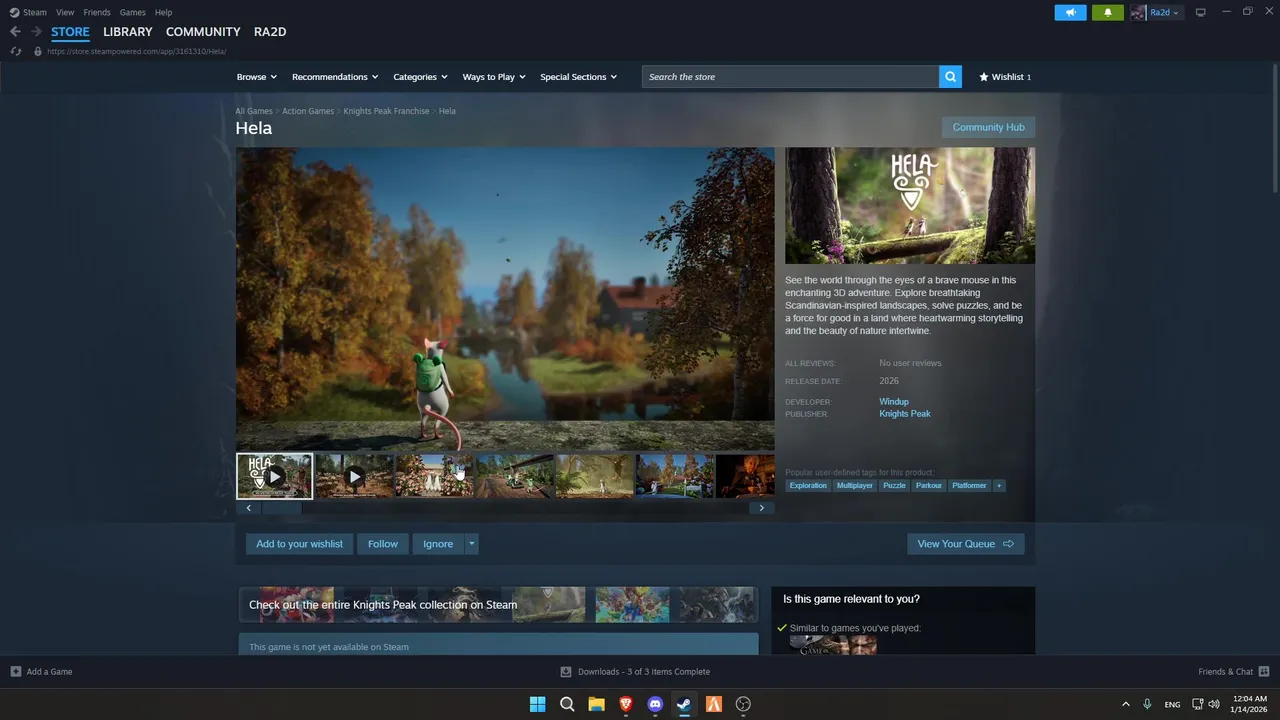The height and width of the screenshot is (720, 1280).
Task: Open File Explorer from taskbar
Action: tap(596, 704)
